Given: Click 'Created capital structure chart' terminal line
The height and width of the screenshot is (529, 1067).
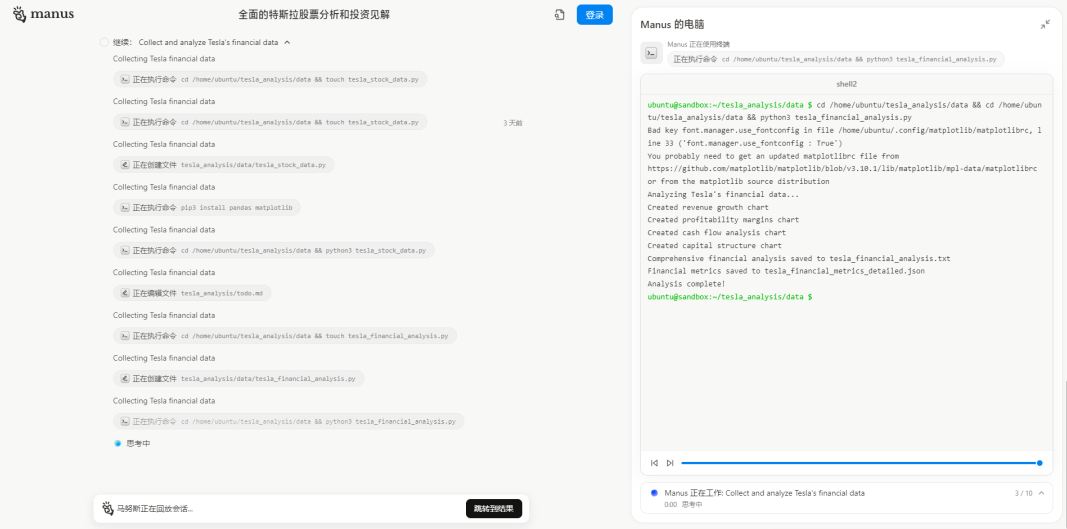Looking at the screenshot, I should tap(715, 246).
